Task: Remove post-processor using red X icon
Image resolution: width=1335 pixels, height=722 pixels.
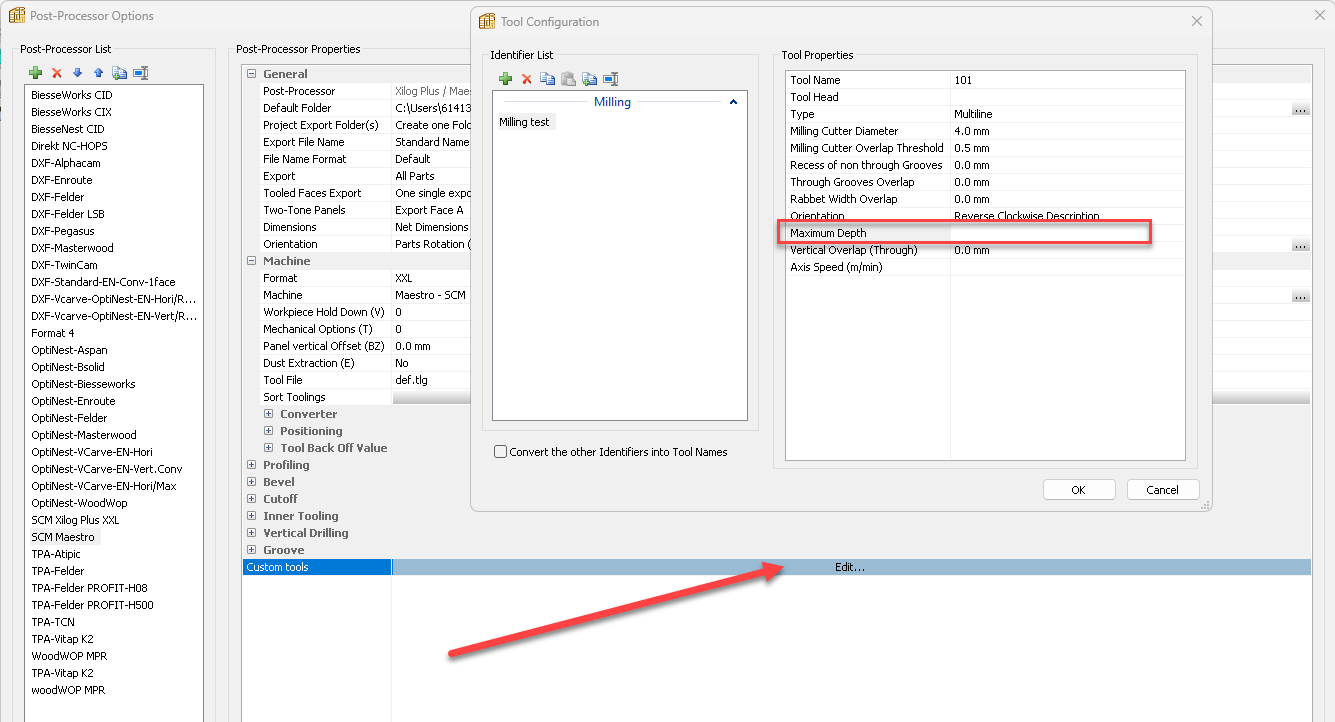Action: click(x=56, y=72)
